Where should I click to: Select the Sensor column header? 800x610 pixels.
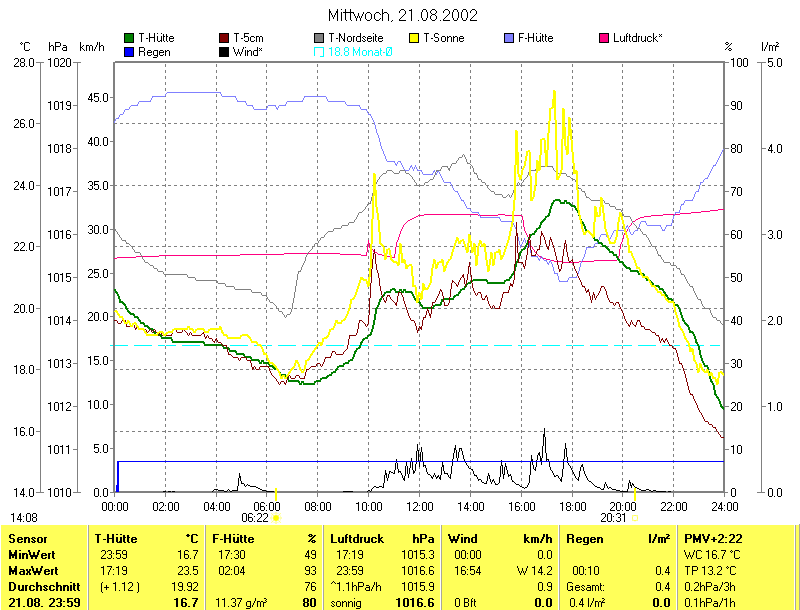(26, 539)
